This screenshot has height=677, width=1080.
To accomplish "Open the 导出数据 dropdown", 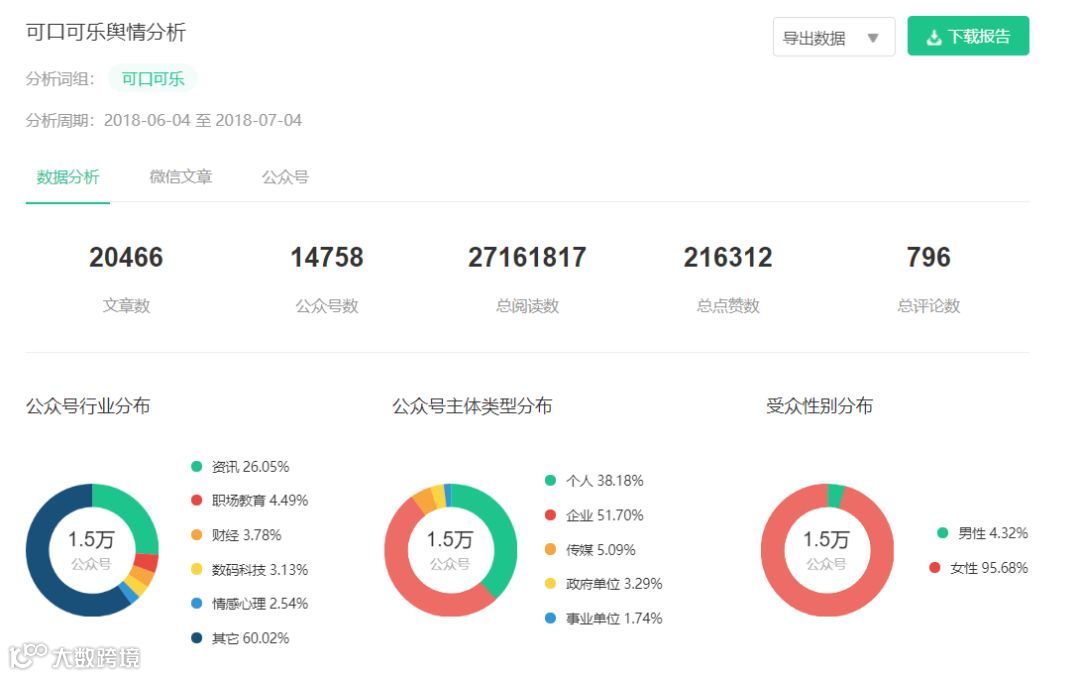I will (833, 37).
